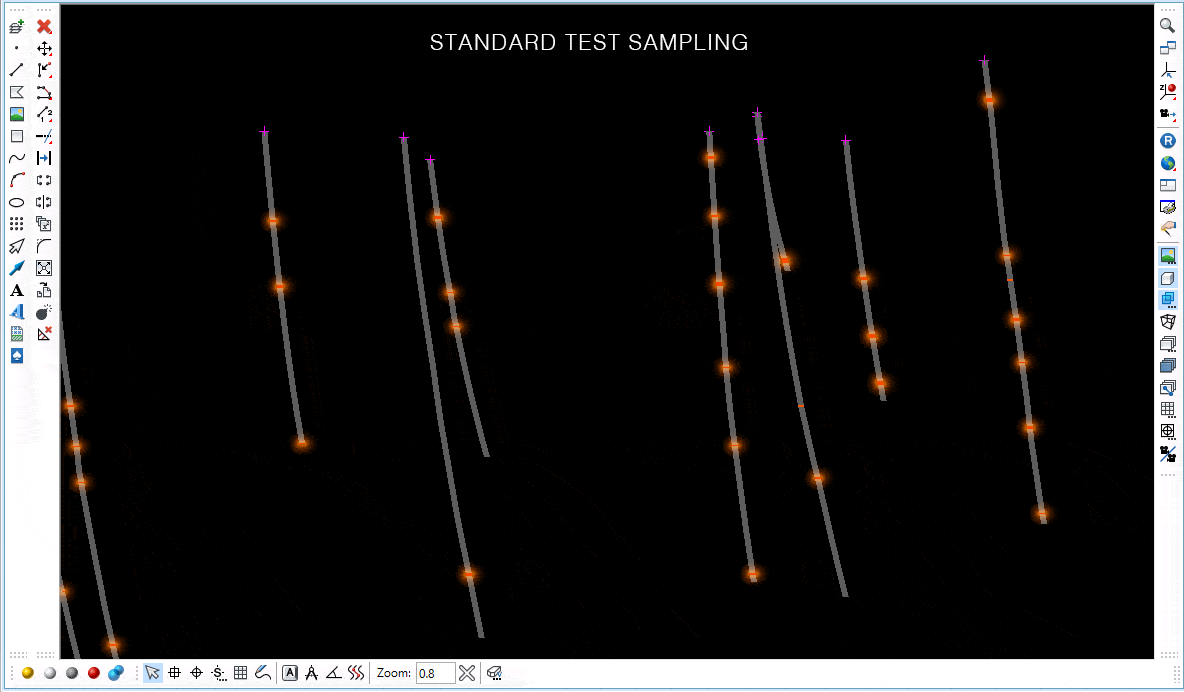Click the magnifier zoom icon
Image resolution: width=1184 pixels, height=692 pixels.
(1167, 26)
